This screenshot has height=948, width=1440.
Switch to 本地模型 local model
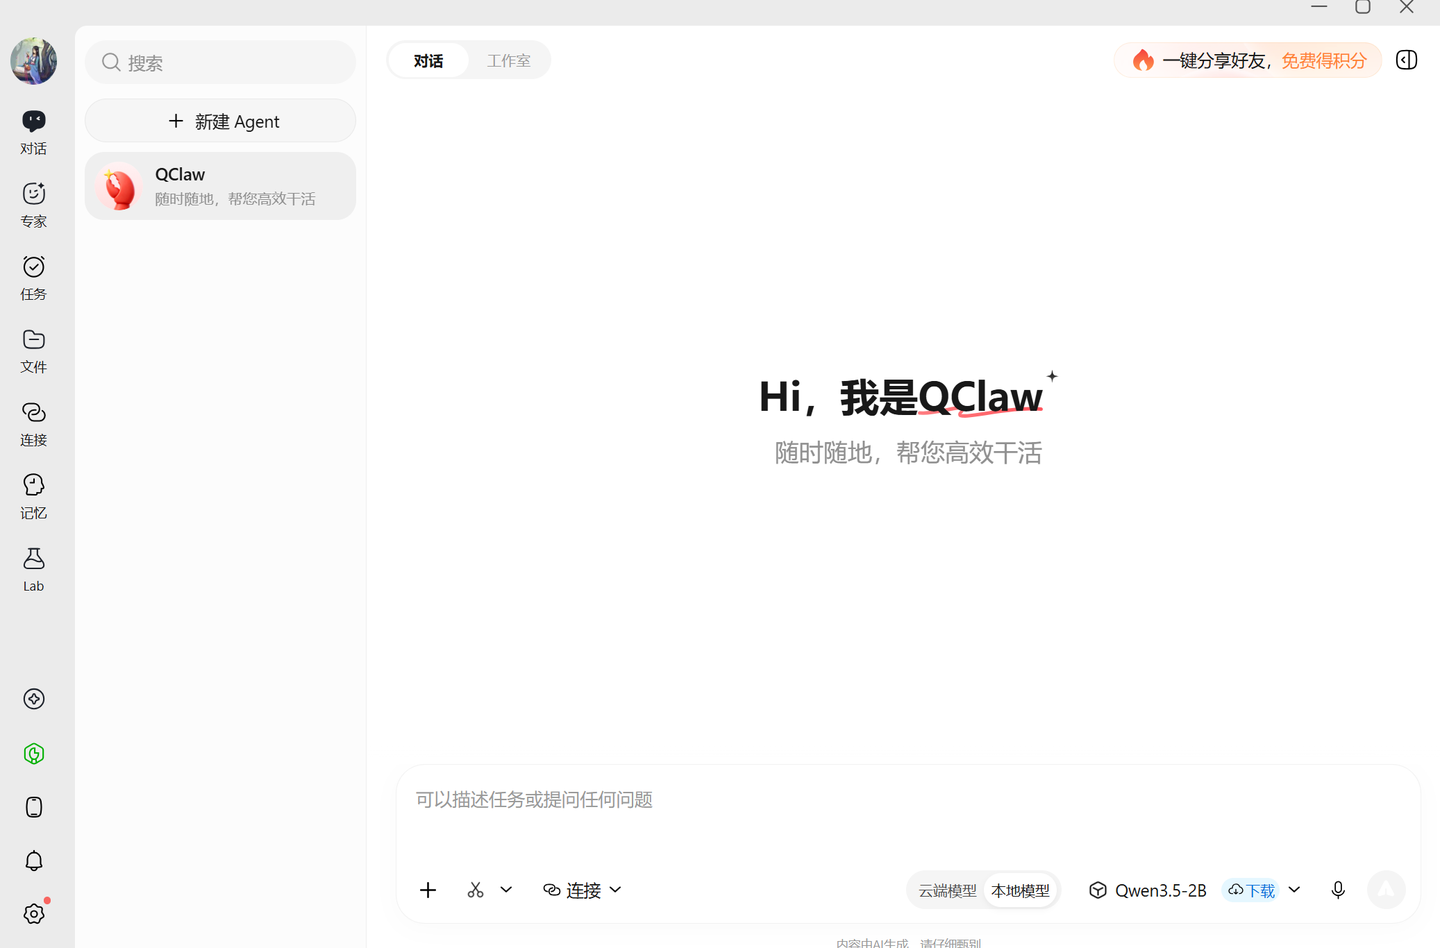[1020, 890]
